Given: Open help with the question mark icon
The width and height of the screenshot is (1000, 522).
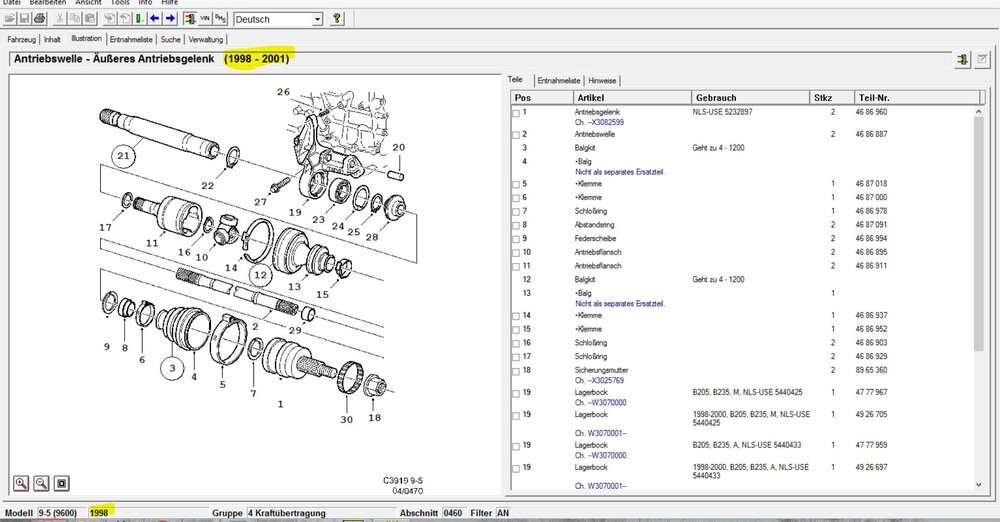Looking at the screenshot, I should tap(337, 19).
